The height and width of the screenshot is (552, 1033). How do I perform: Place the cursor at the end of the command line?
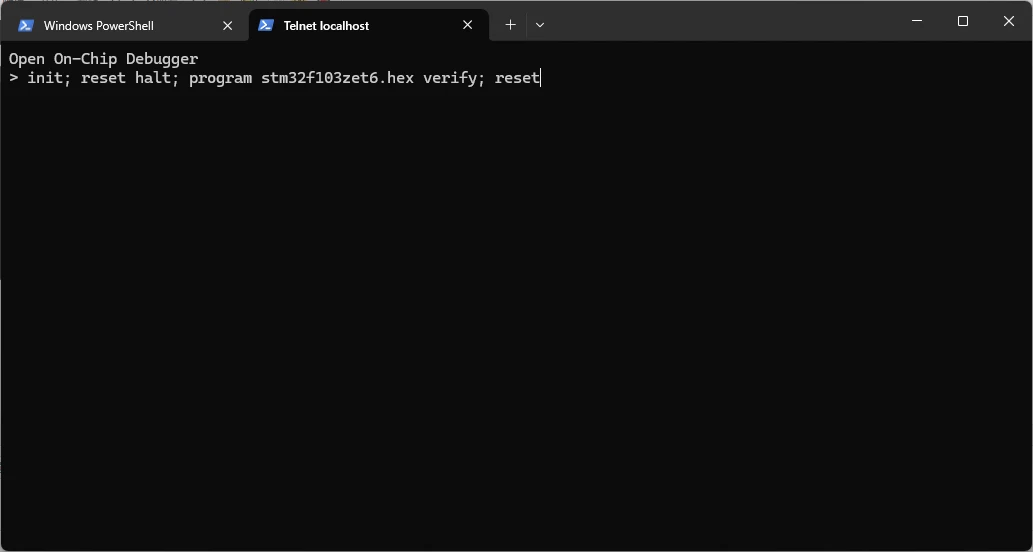tap(540, 78)
